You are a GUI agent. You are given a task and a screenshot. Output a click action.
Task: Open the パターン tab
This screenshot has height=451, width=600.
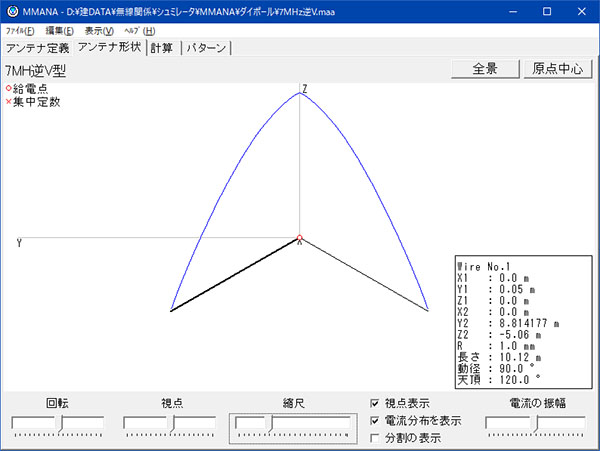[207, 48]
